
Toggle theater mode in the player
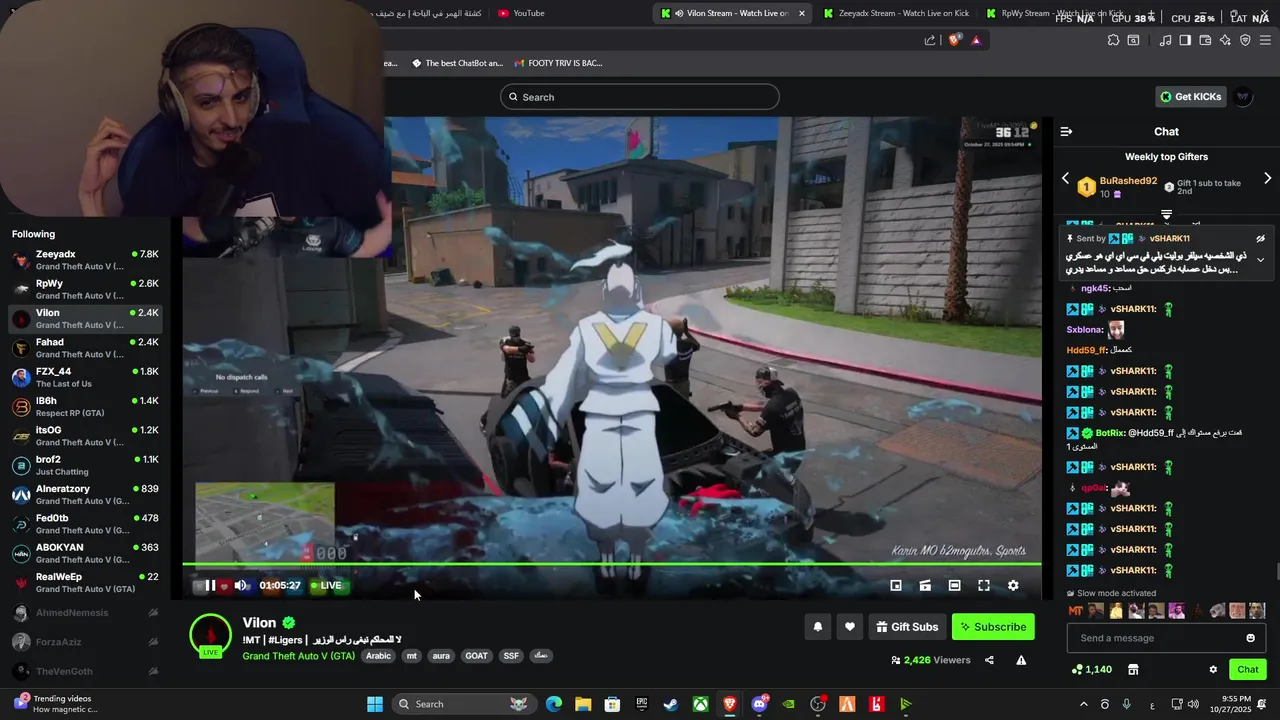pos(954,585)
